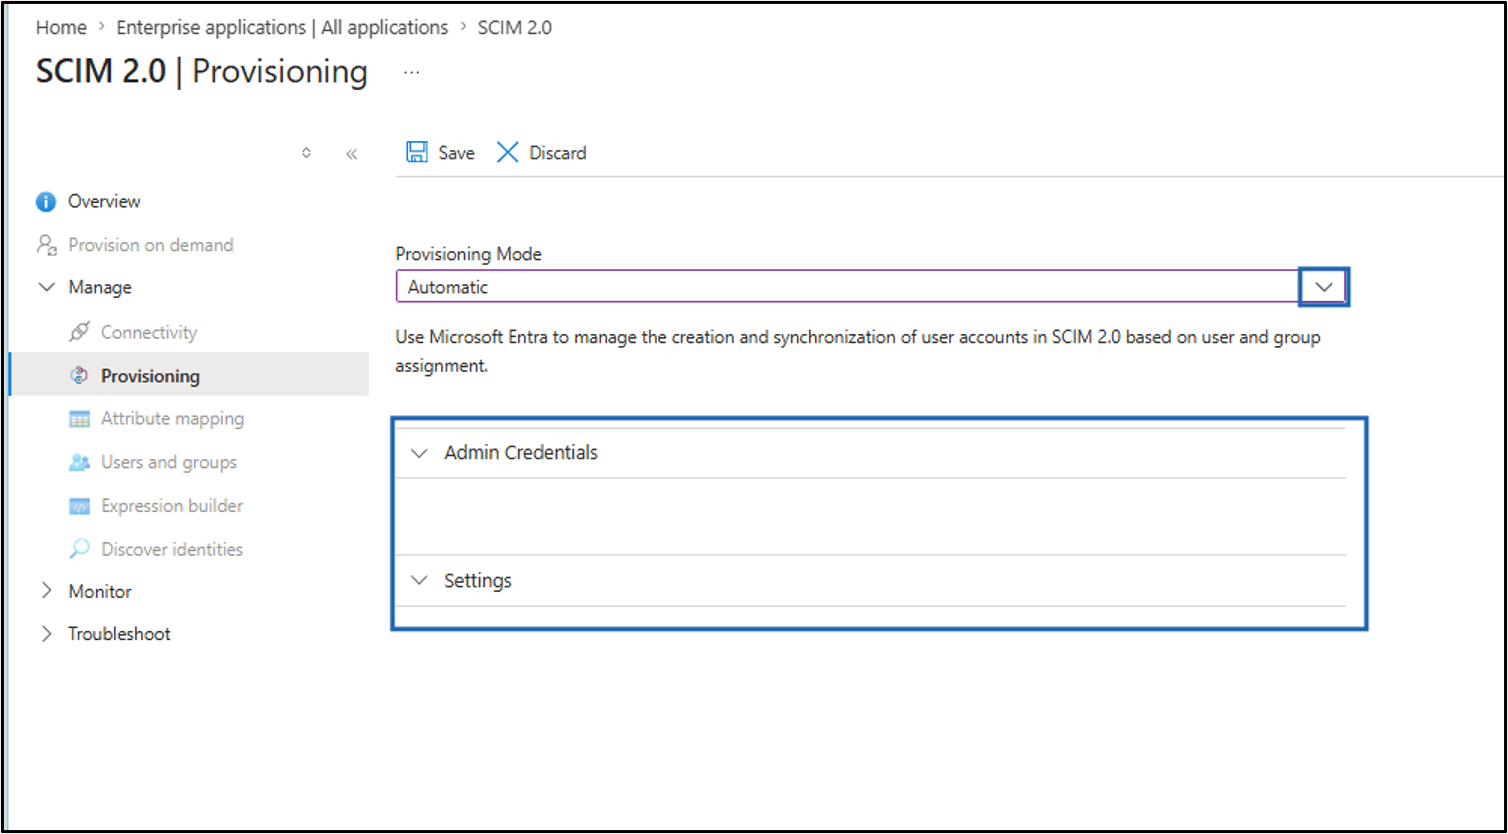
Task: Click the Discard X icon
Action: coord(508,152)
